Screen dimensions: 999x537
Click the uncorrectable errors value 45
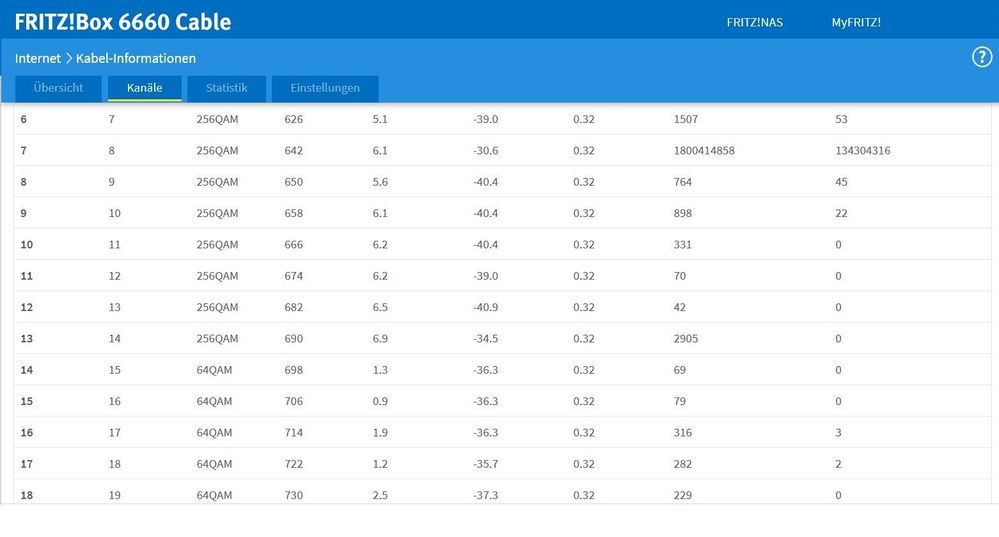click(841, 182)
